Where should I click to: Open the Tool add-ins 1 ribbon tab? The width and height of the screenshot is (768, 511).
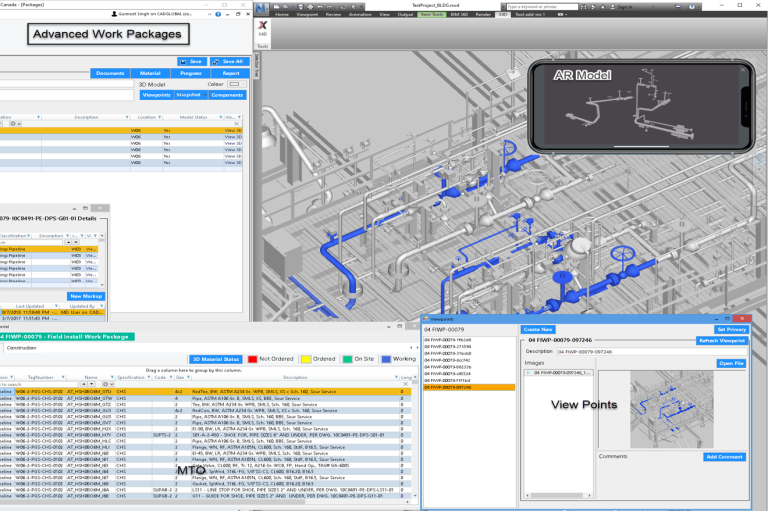(x=529, y=15)
